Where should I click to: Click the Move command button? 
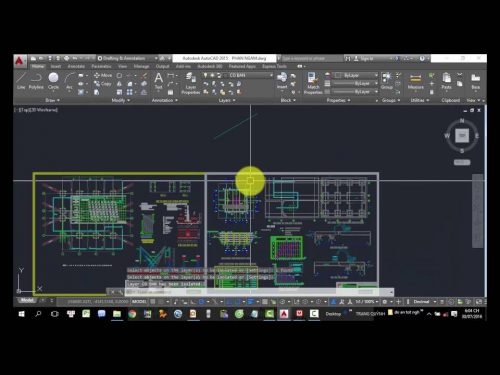click(x=103, y=76)
